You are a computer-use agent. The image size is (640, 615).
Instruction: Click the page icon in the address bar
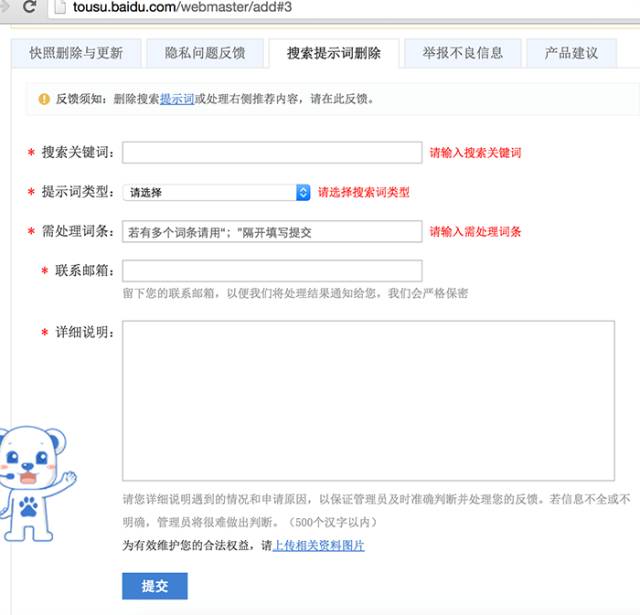pyautogui.click(x=60, y=7)
